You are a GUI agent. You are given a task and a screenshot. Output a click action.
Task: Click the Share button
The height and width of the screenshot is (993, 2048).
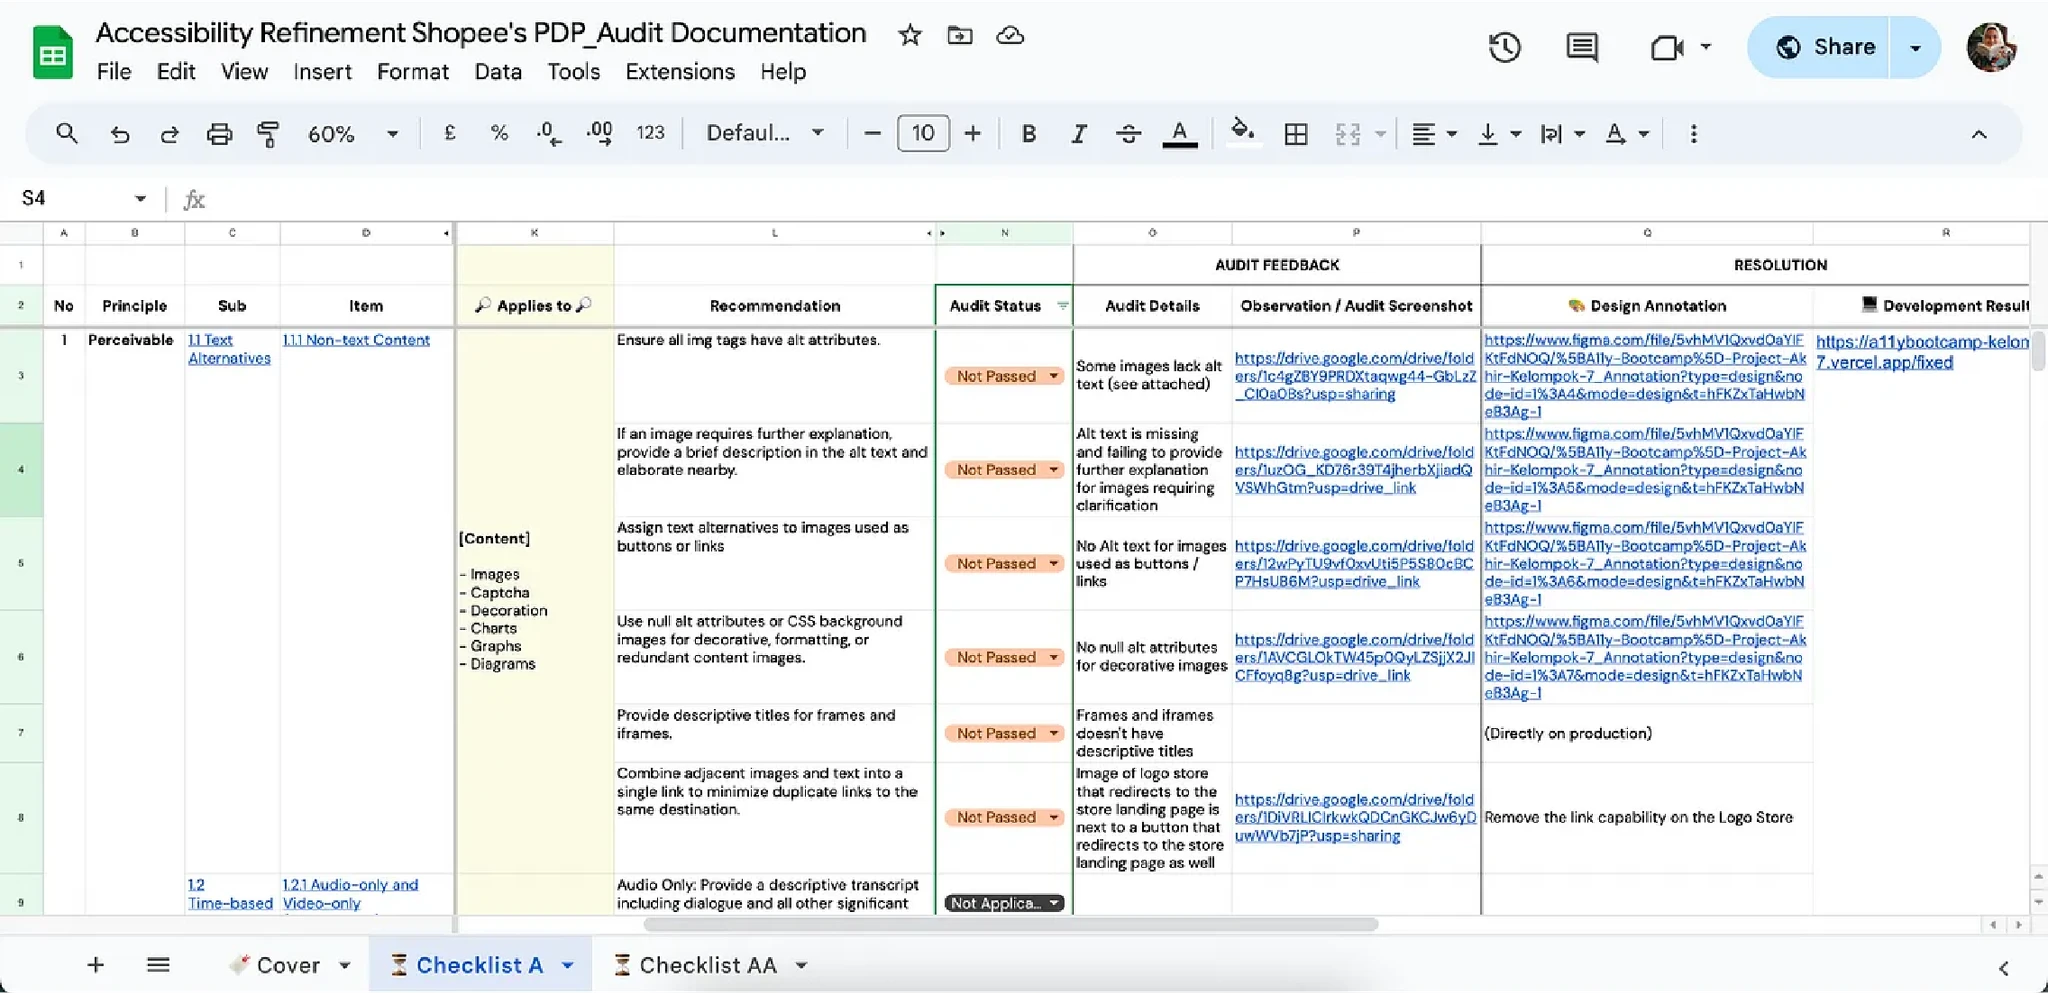pos(1819,47)
